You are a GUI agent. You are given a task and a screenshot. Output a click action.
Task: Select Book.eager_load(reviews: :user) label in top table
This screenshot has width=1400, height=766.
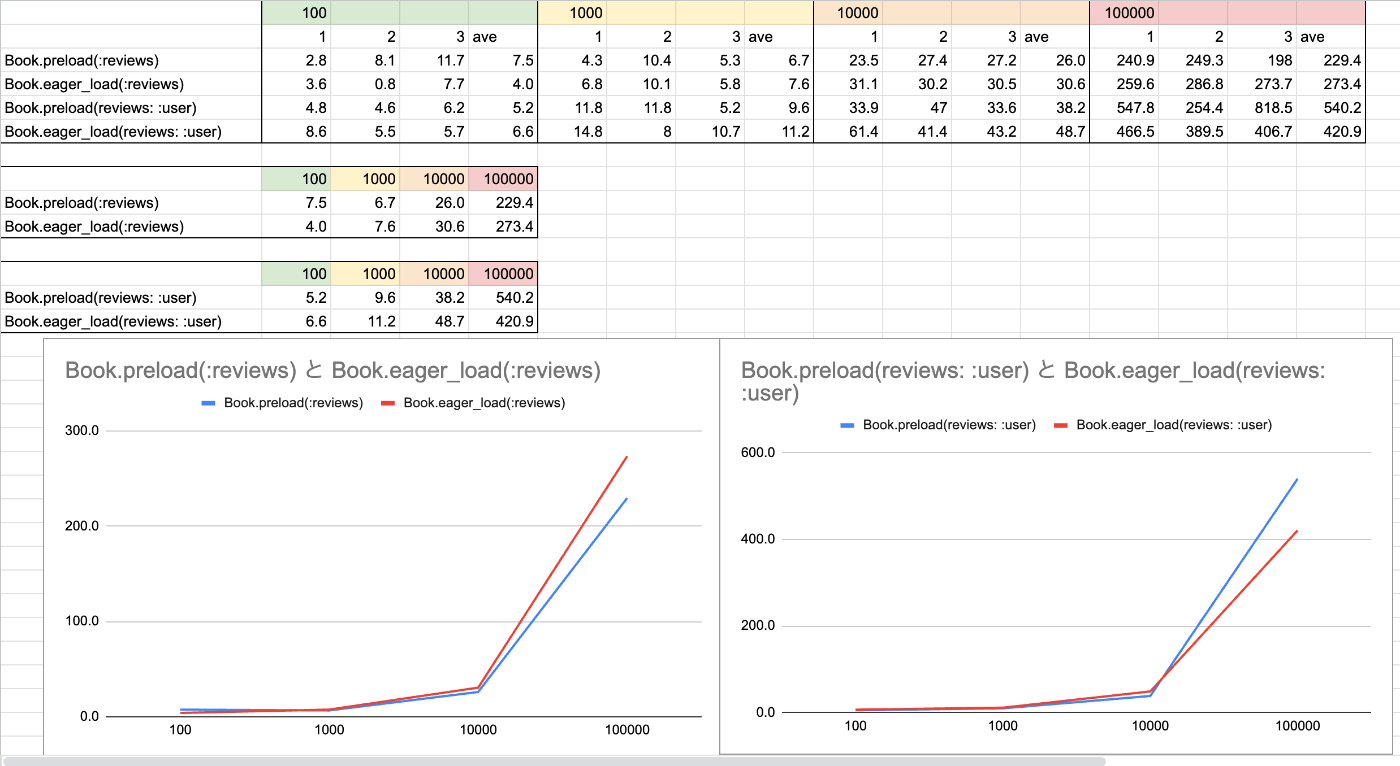pyautogui.click(x=131, y=132)
